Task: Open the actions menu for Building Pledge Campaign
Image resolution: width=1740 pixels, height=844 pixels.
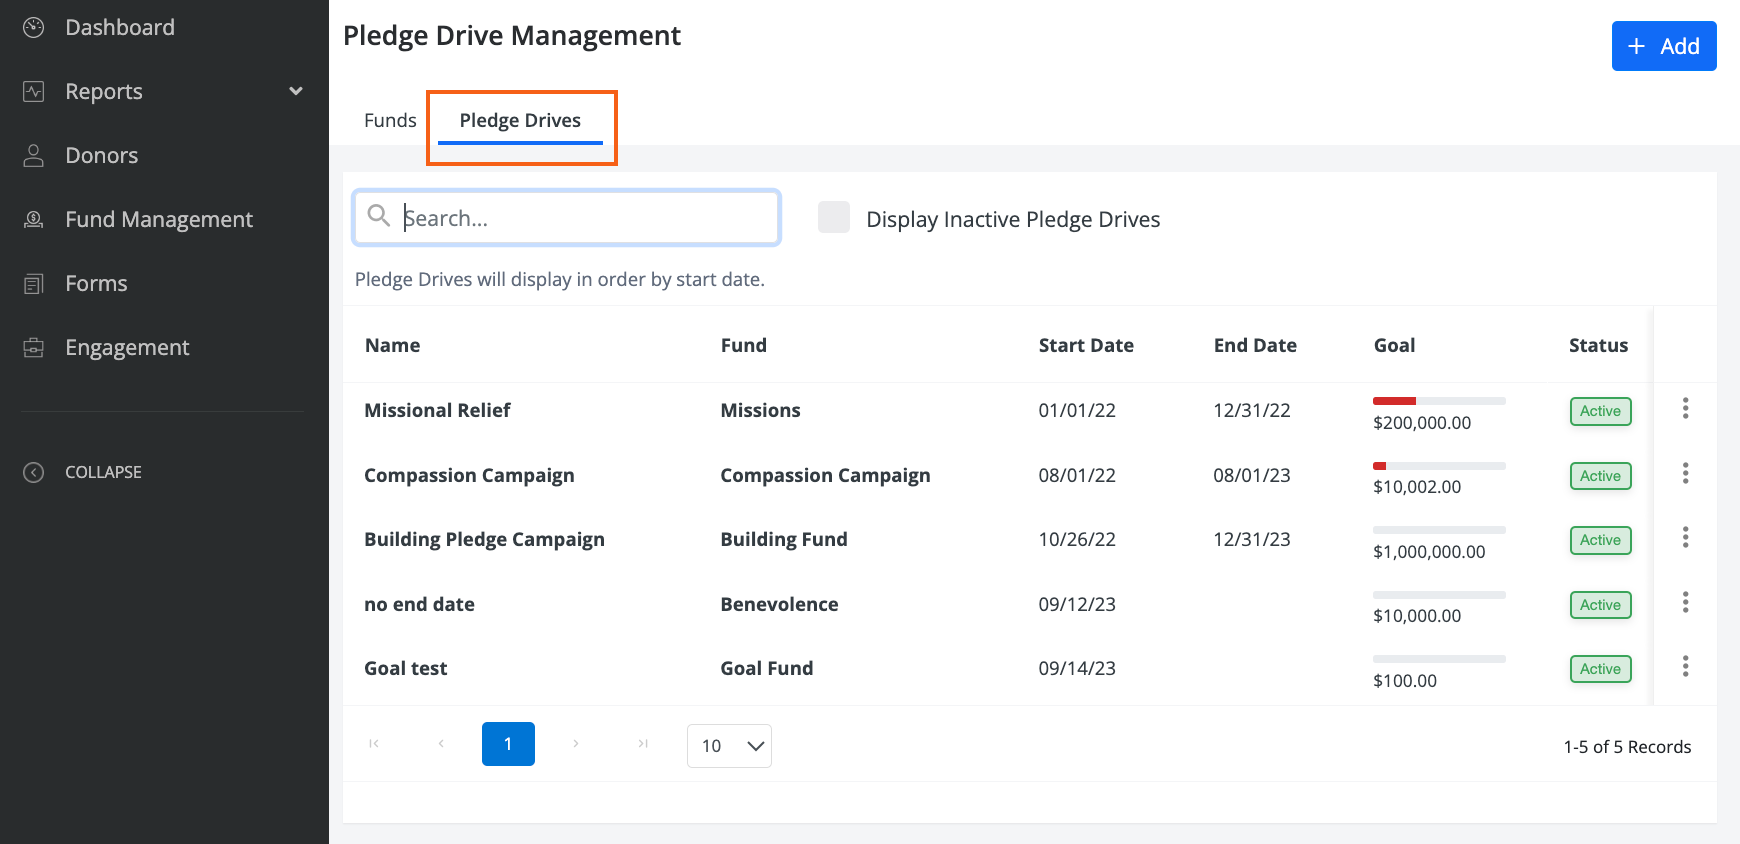Action: tap(1685, 537)
